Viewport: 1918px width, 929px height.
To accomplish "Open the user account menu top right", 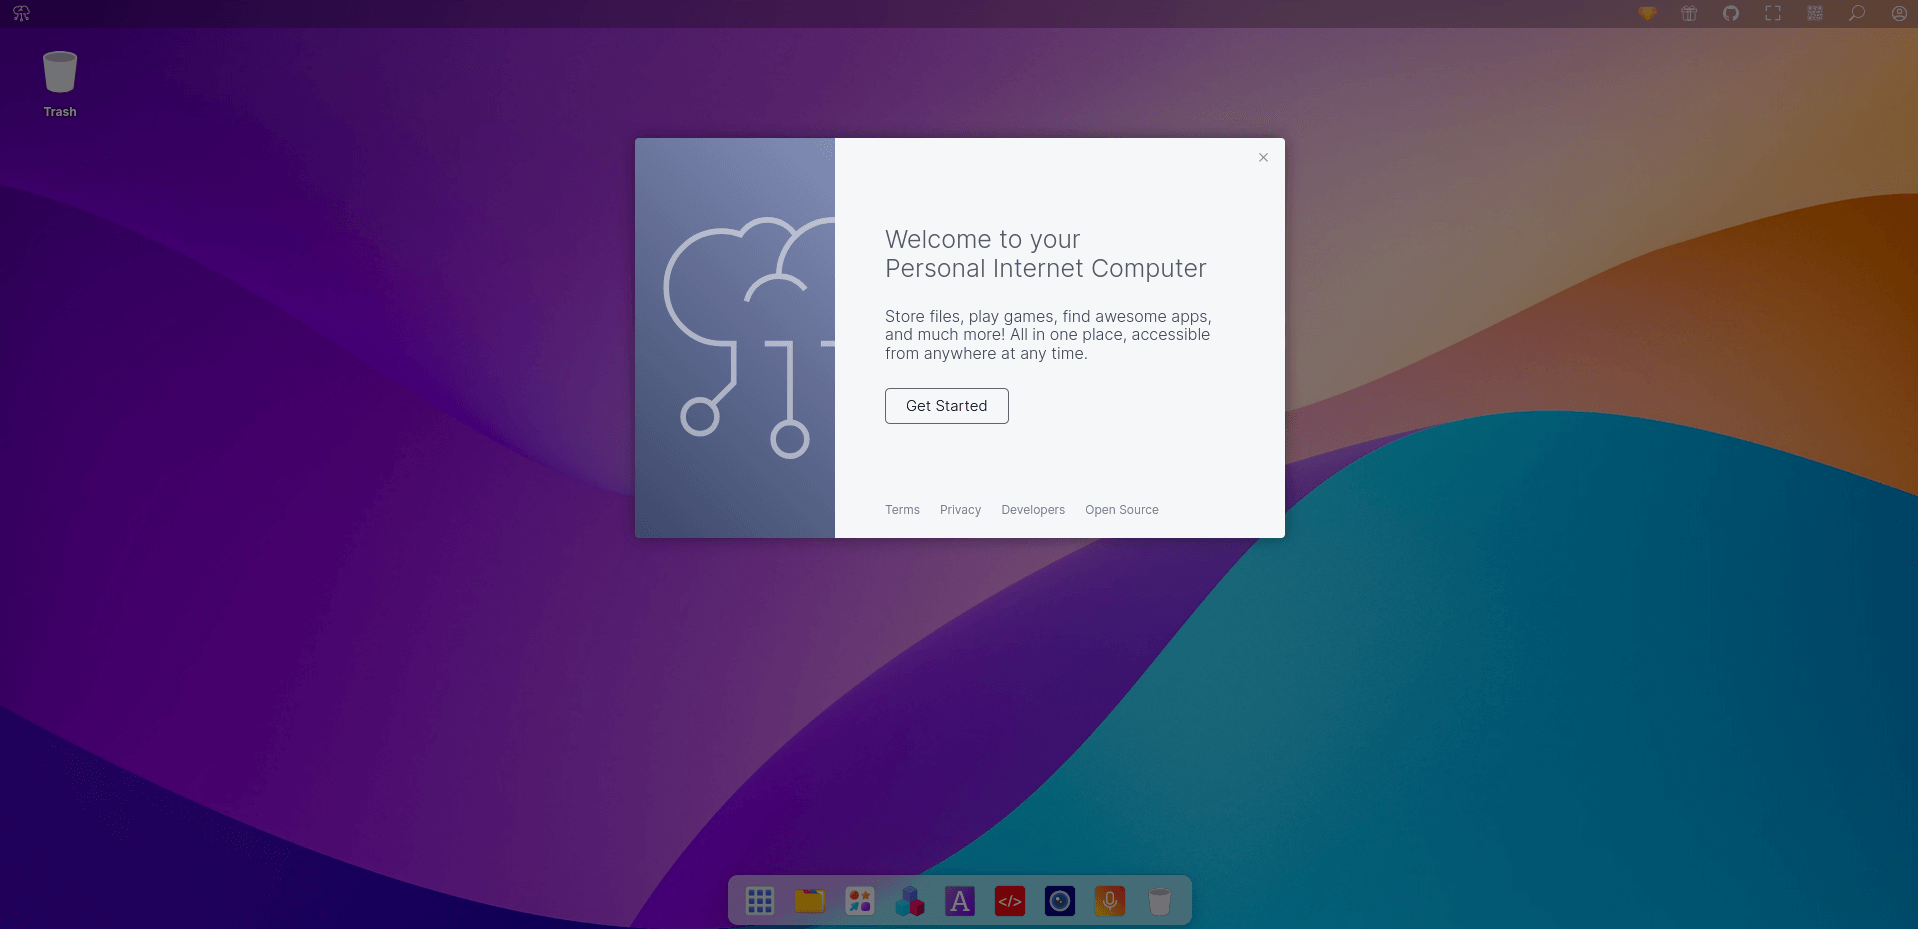I will 1898,13.
